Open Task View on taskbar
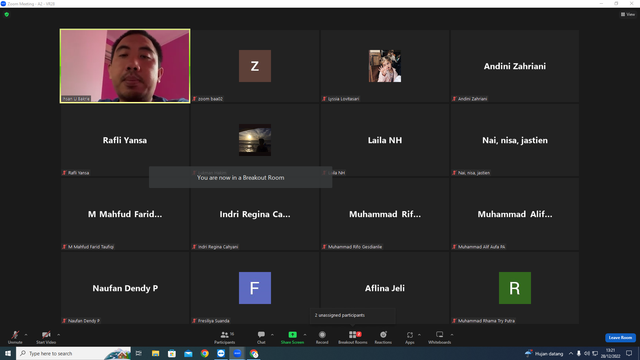The image size is (640, 360). [x=139, y=353]
